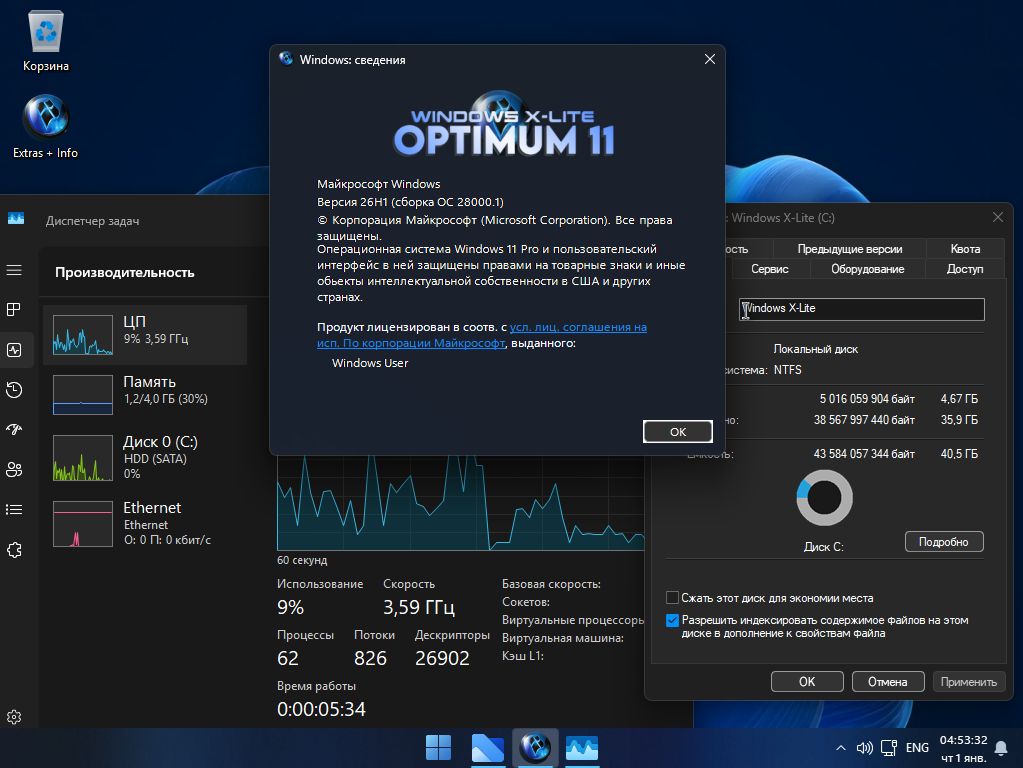Click the disk usage donut chart
This screenshot has height=768, width=1023.
[x=824, y=498]
